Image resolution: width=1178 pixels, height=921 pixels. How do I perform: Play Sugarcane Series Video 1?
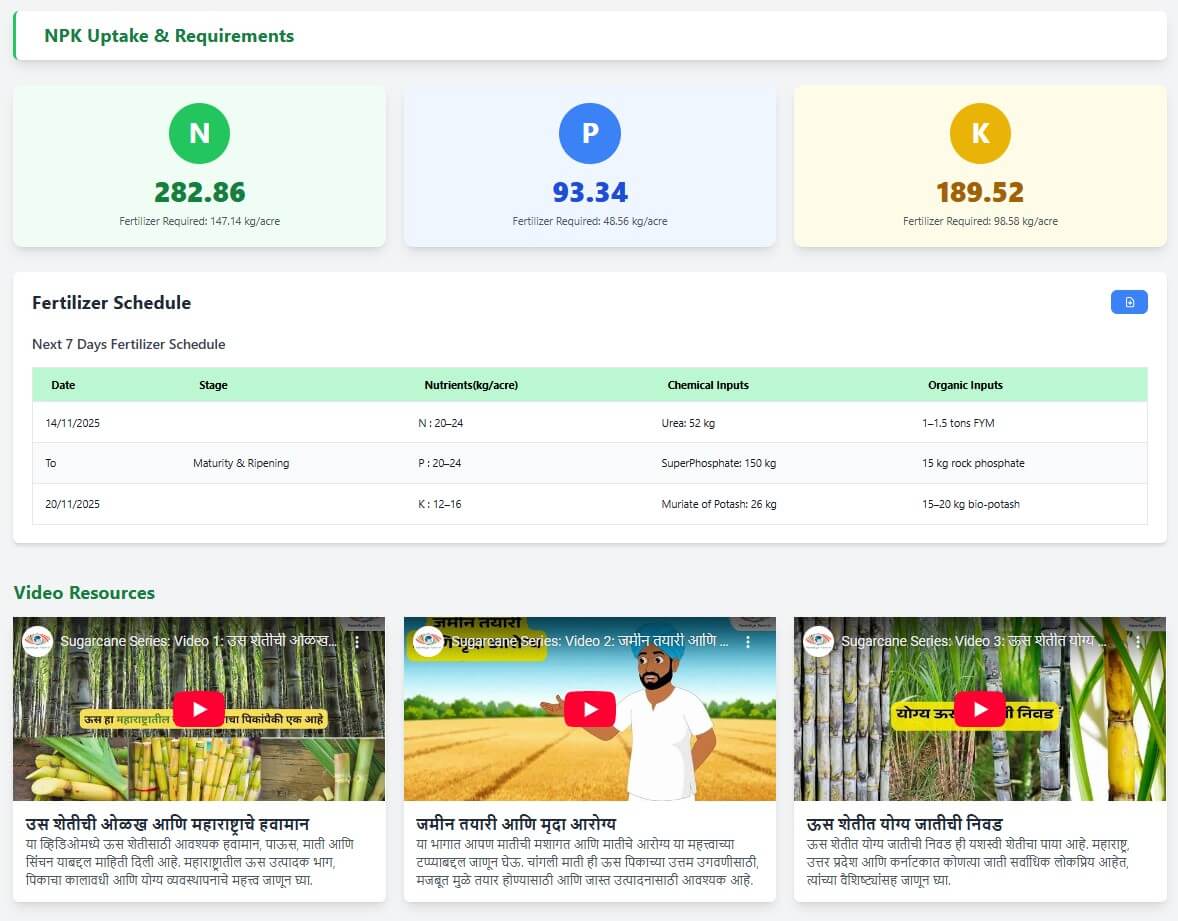click(x=199, y=709)
